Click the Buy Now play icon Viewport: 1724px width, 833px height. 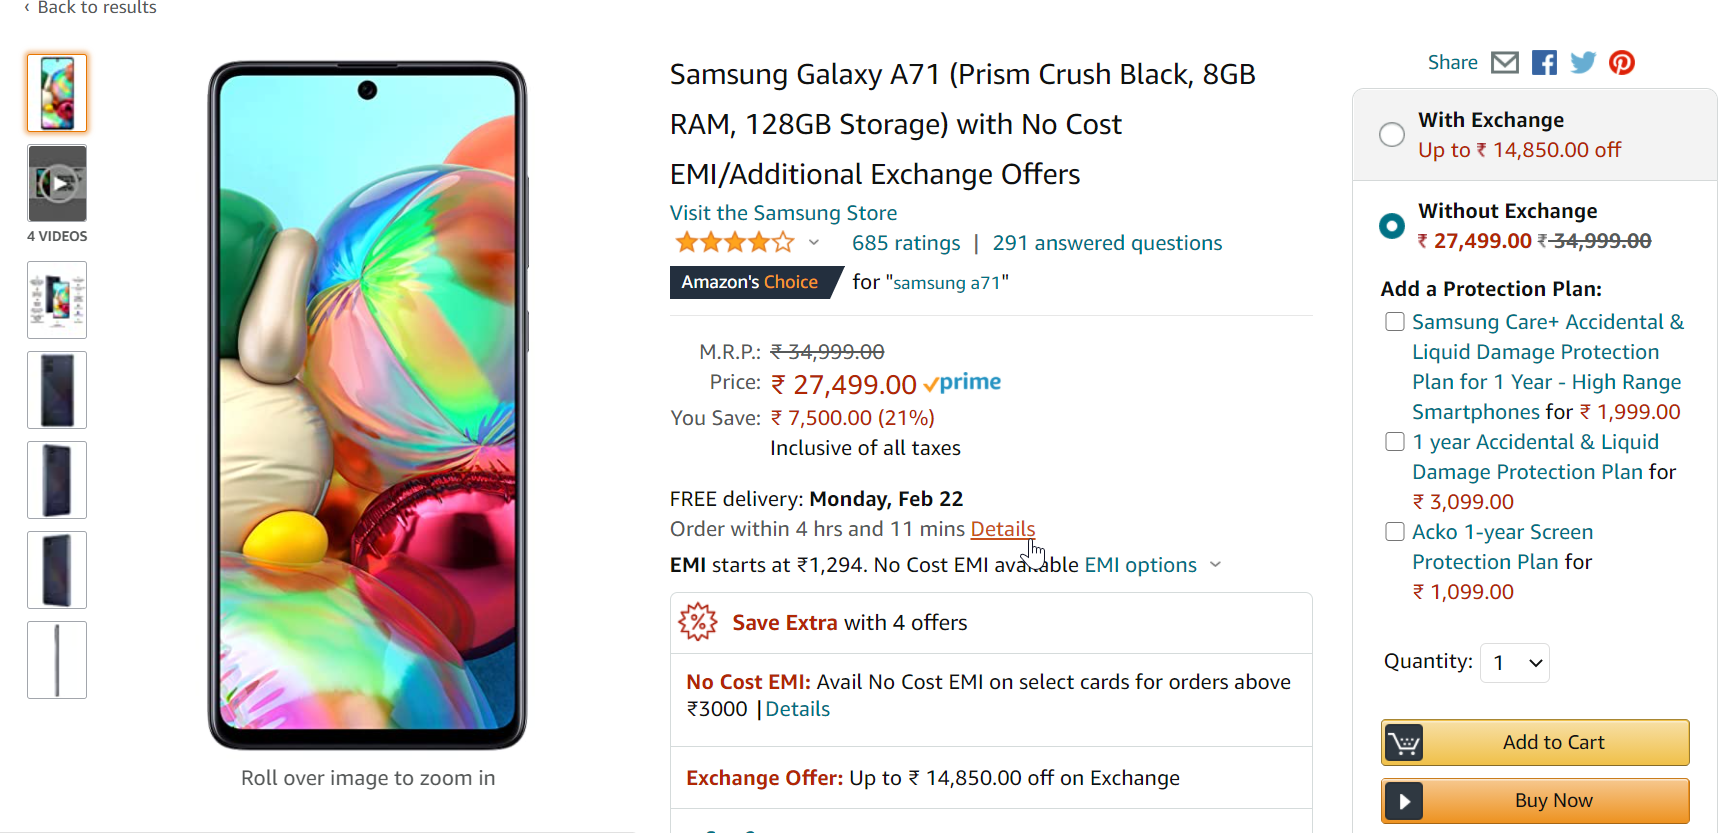coord(1404,801)
